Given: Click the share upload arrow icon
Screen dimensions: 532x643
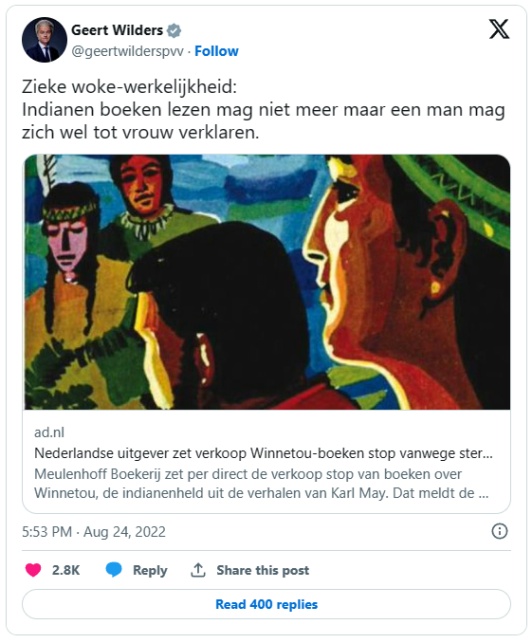Looking at the screenshot, I should (x=198, y=570).
